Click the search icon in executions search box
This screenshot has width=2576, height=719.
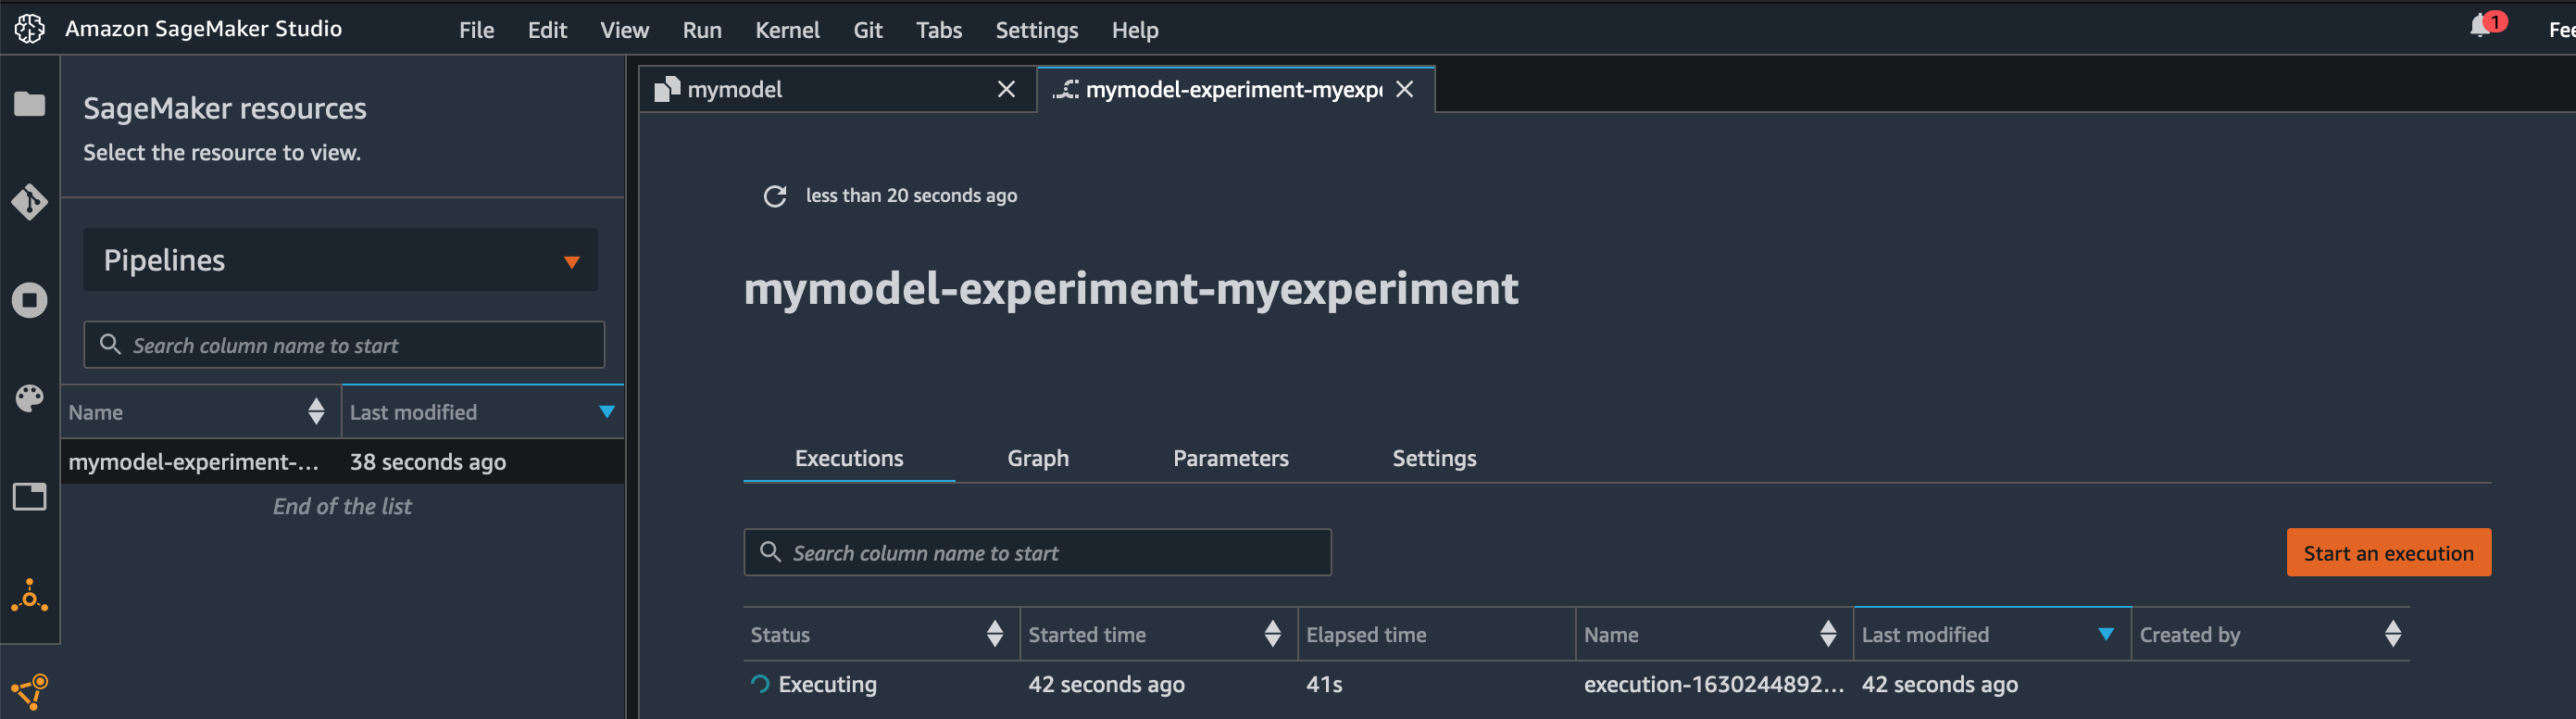pos(770,552)
